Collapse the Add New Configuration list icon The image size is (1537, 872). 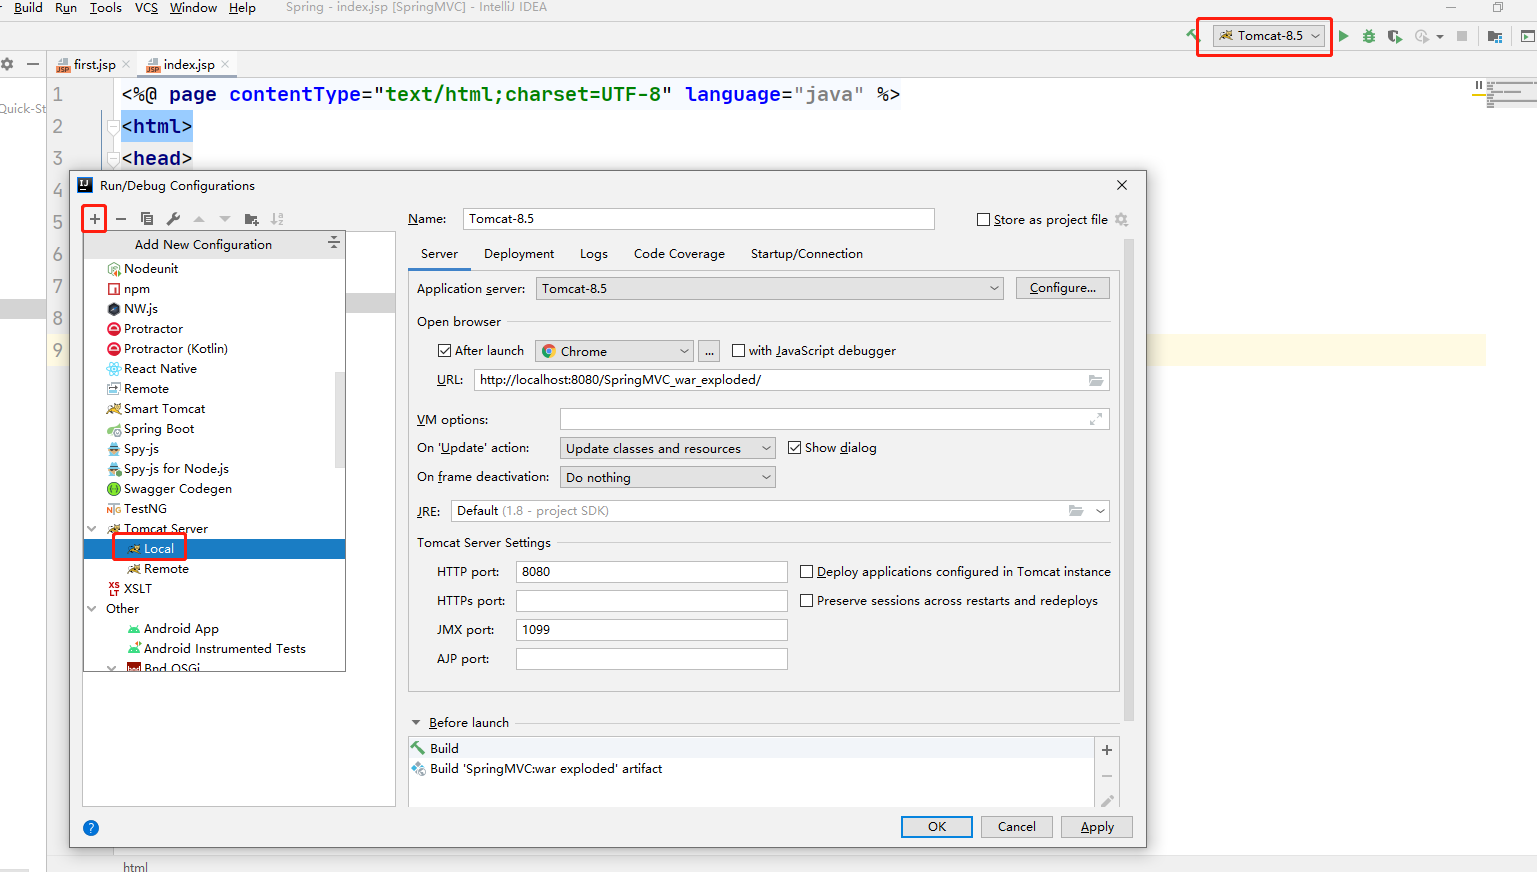point(334,243)
